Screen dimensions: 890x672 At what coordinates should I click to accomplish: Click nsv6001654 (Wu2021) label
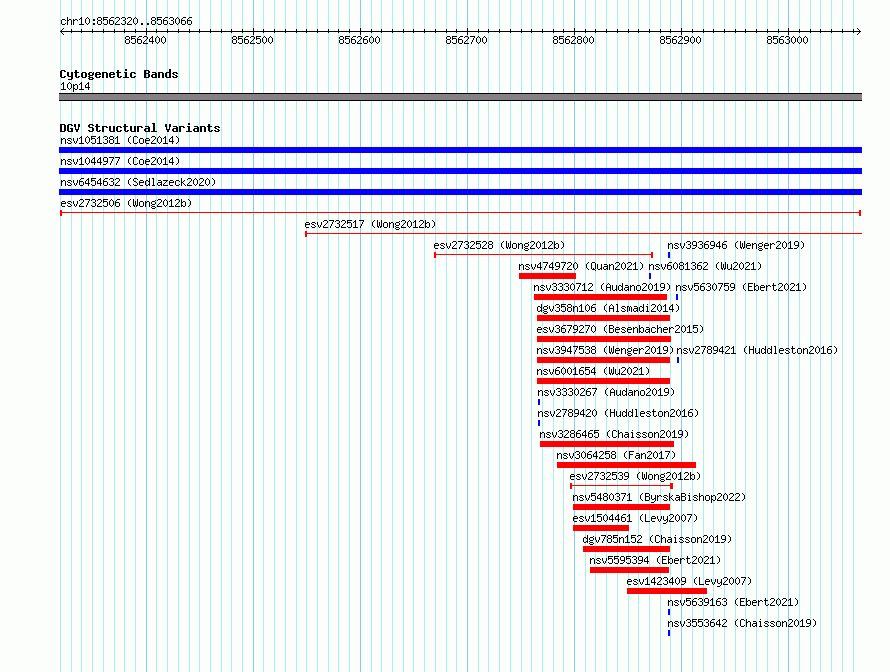pos(593,371)
